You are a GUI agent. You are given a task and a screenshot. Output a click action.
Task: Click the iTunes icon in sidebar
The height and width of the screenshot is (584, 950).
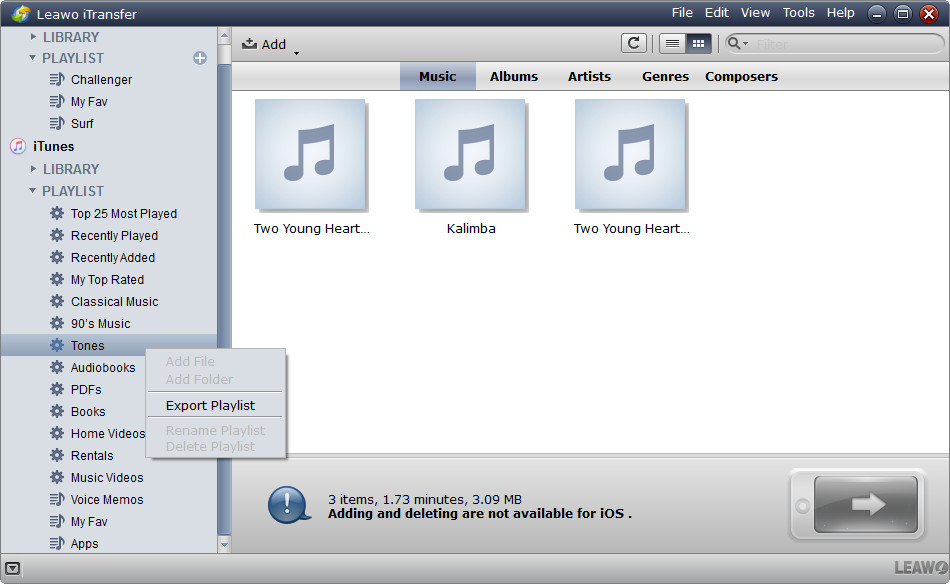tap(18, 146)
